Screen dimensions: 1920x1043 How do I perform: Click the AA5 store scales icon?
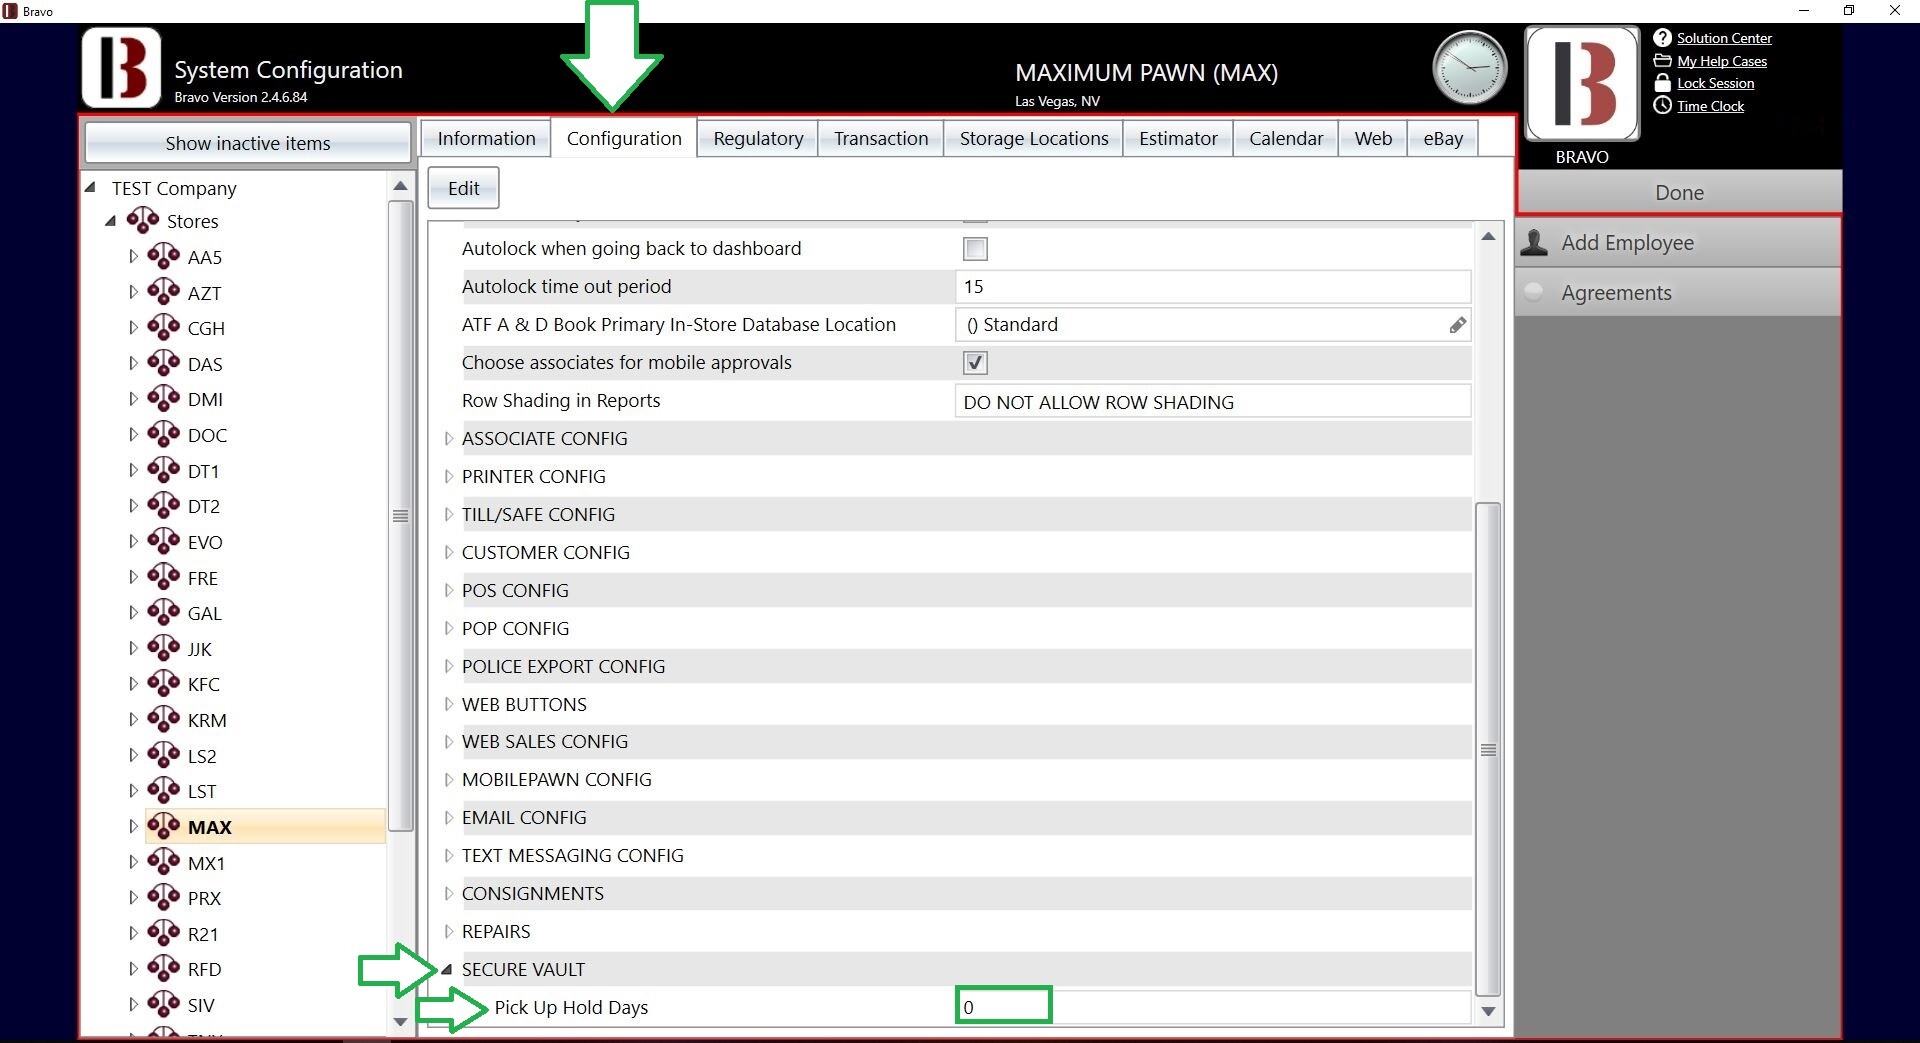pos(164,256)
